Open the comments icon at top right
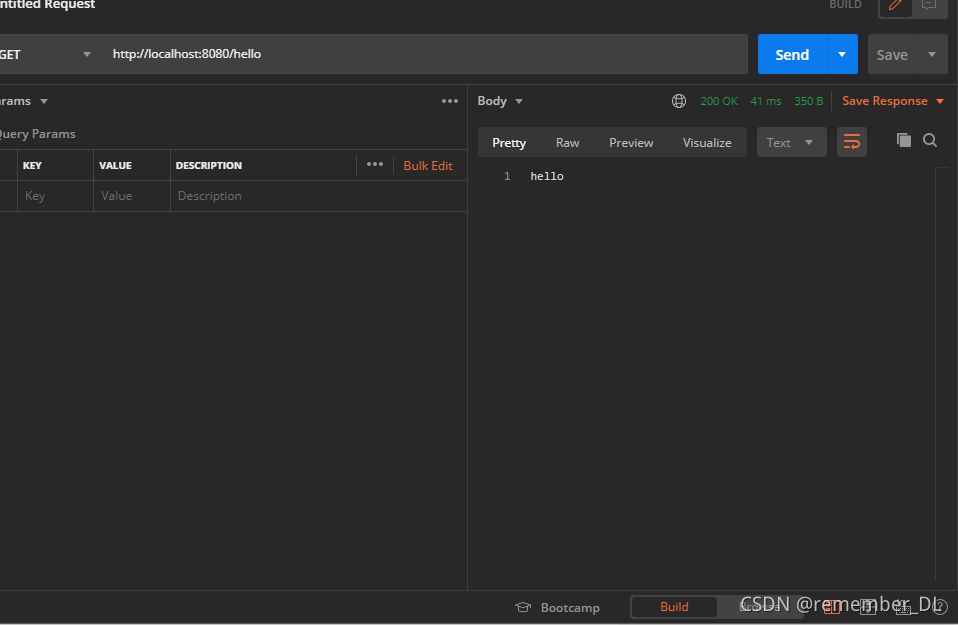Viewport: 958px width, 625px height. 929,5
